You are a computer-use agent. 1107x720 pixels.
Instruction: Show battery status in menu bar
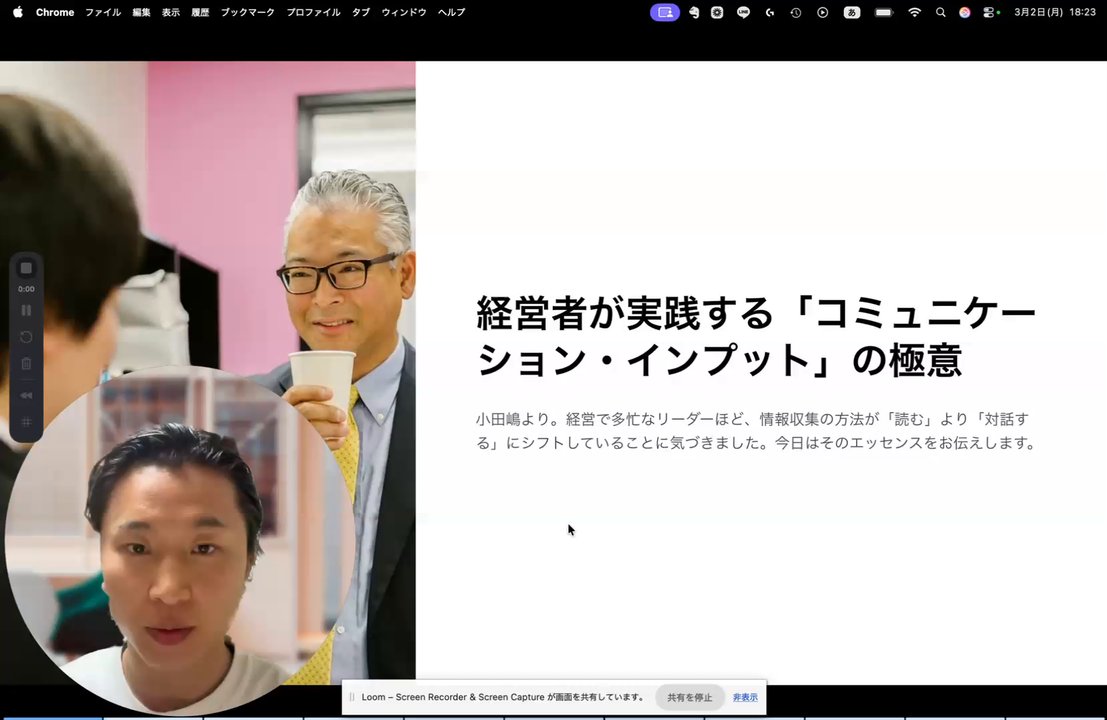[x=884, y=12]
